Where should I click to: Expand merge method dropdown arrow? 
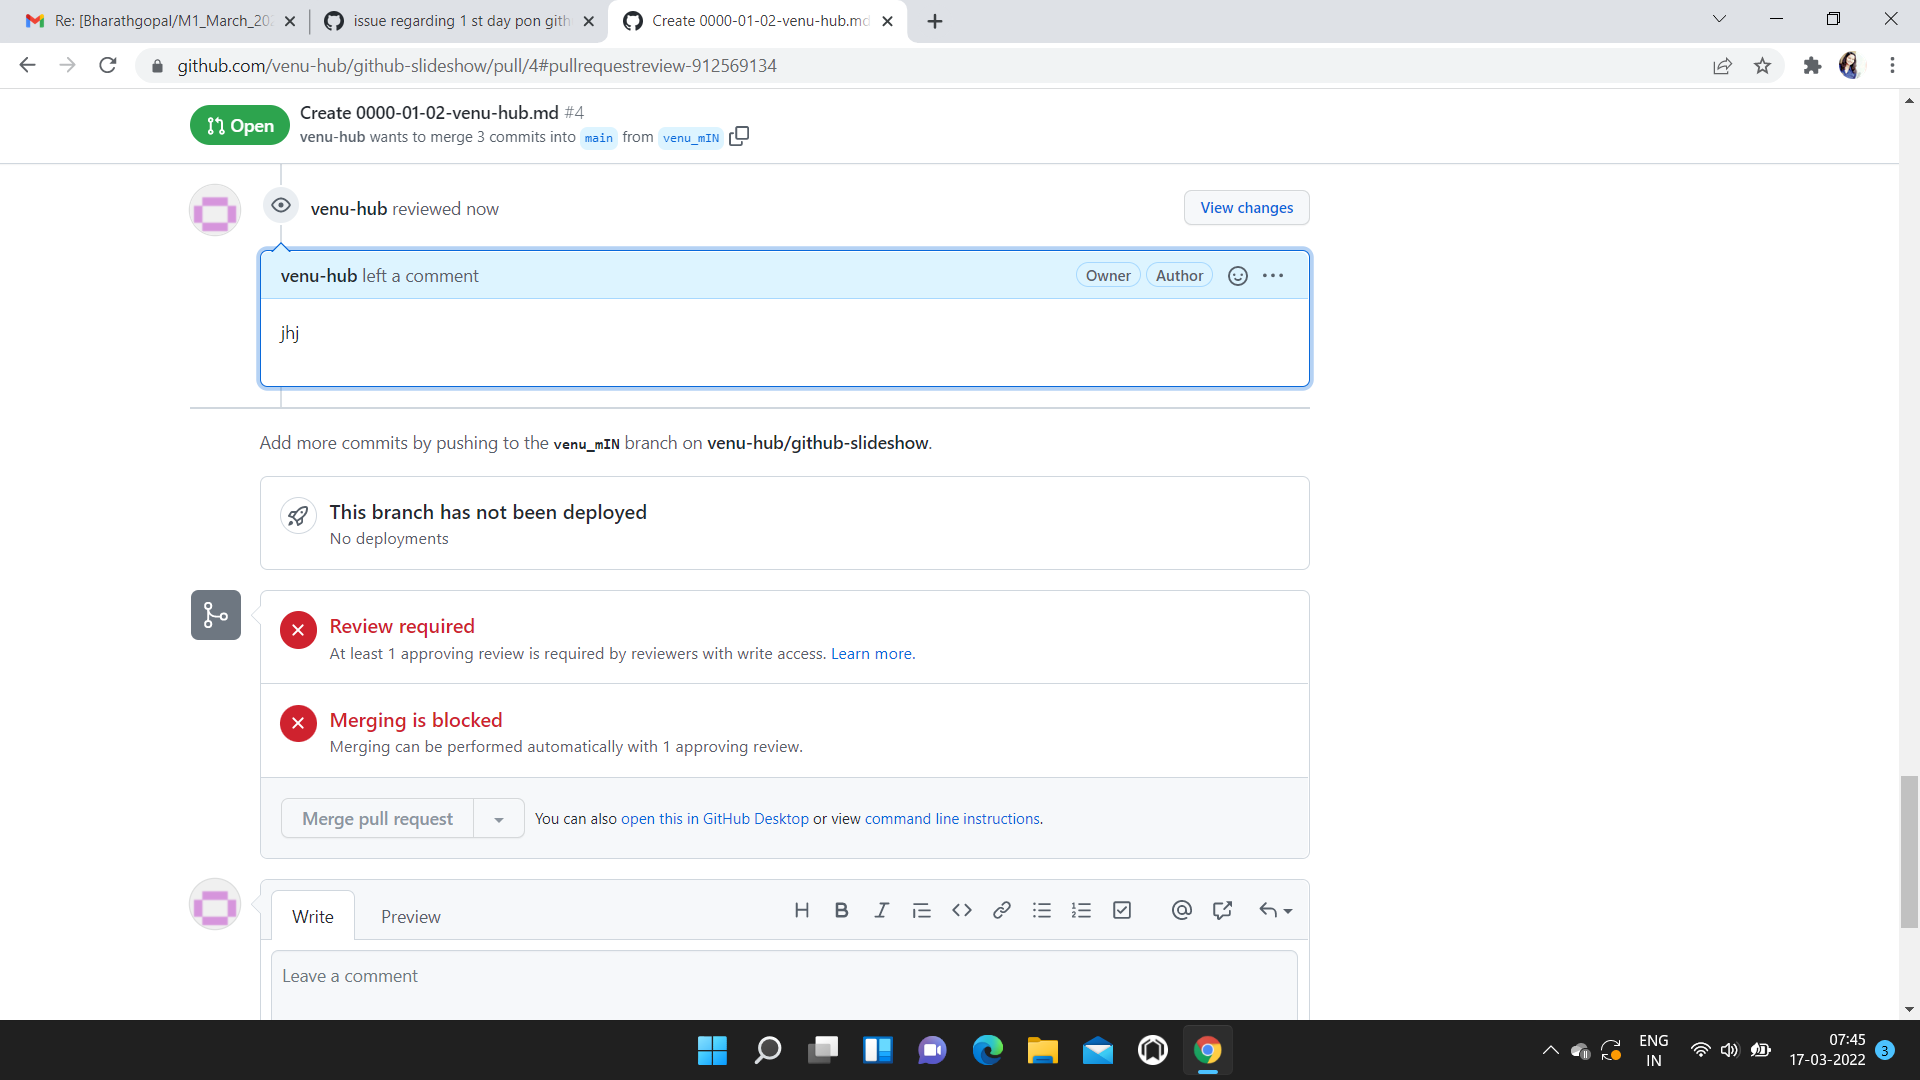498,819
